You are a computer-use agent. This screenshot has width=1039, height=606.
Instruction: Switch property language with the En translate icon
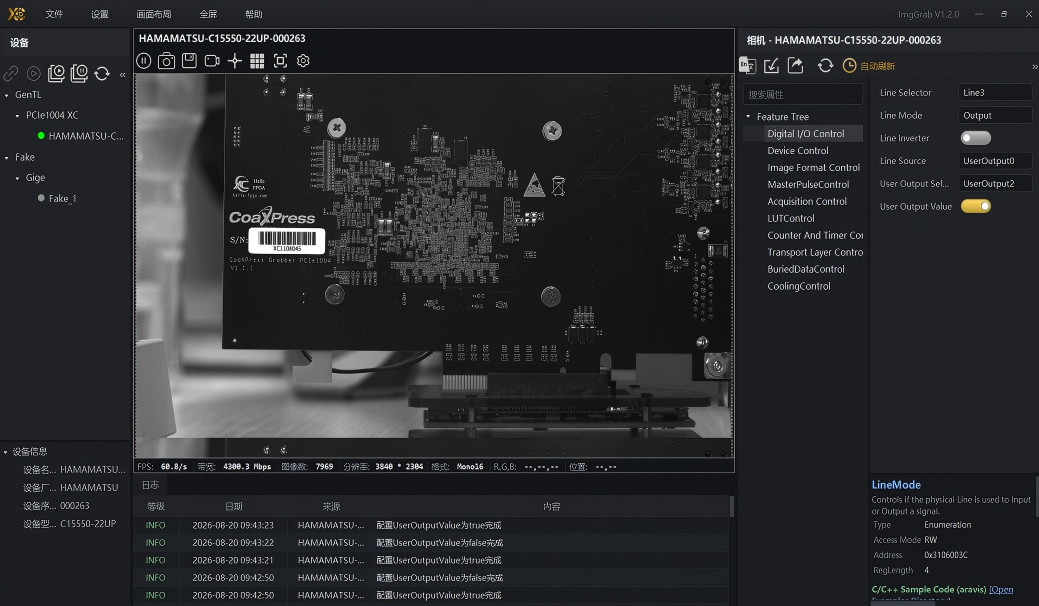747,65
